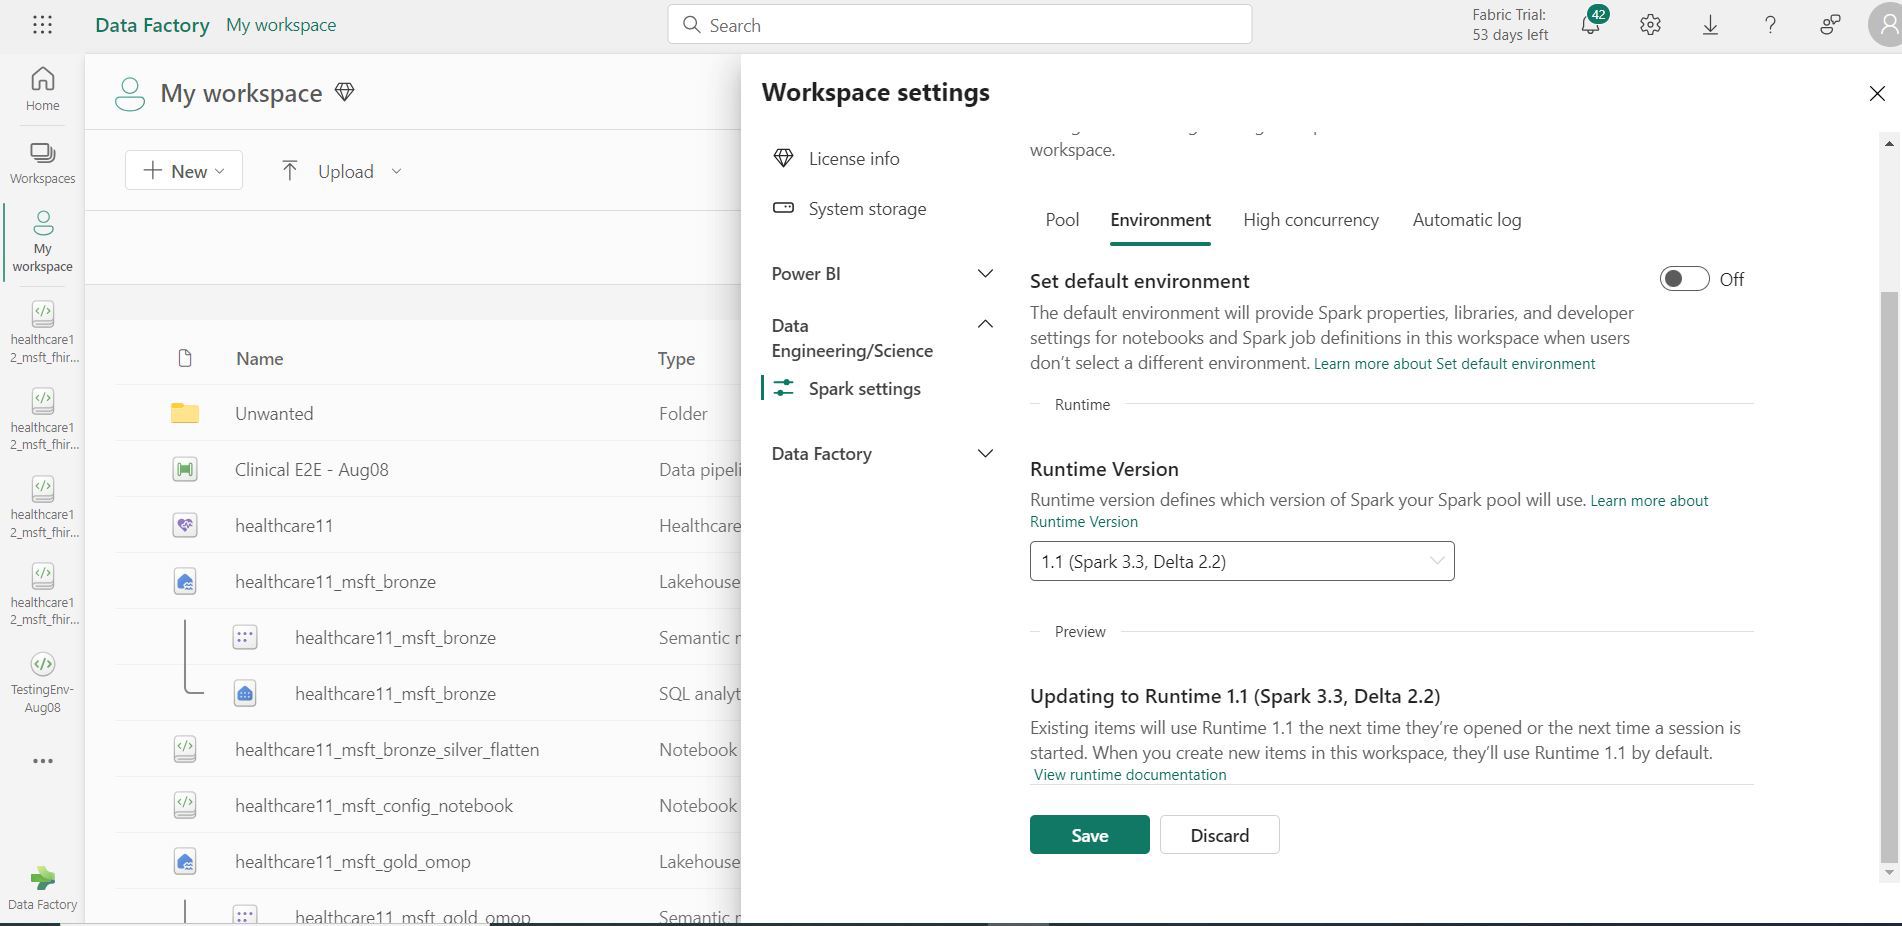The image size is (1902, 926).
Task: Open the help question mark icon
Action: point(1770,25)
